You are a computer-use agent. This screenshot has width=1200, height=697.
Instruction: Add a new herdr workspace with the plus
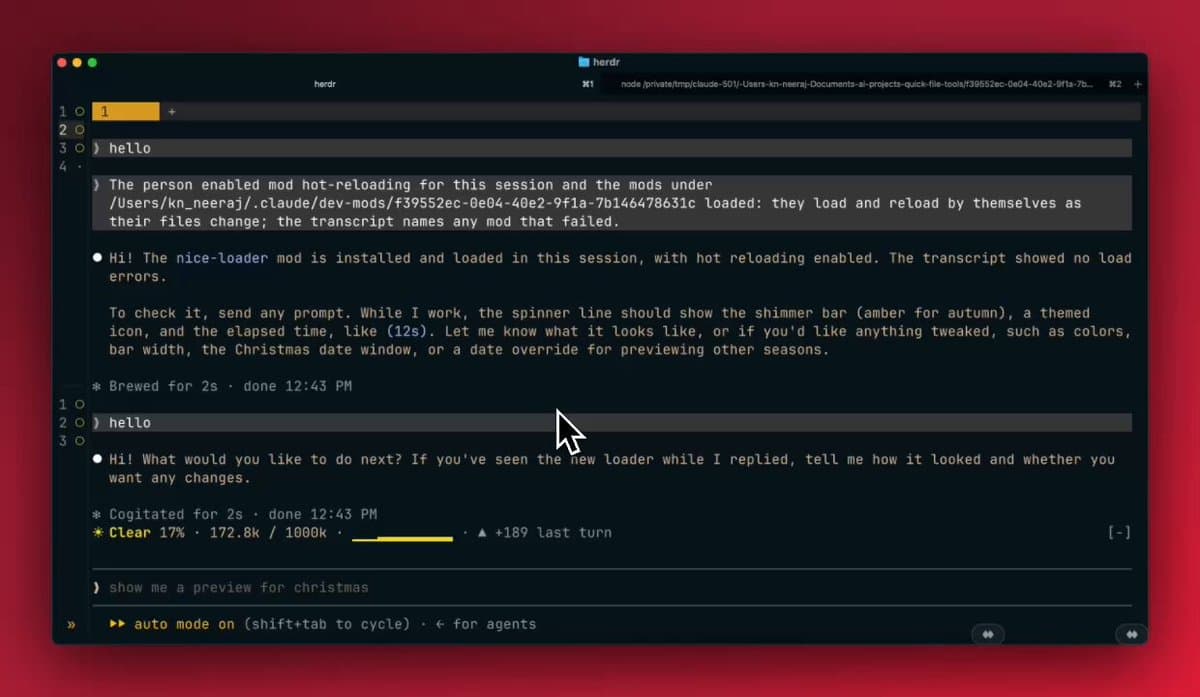[171, 112]
